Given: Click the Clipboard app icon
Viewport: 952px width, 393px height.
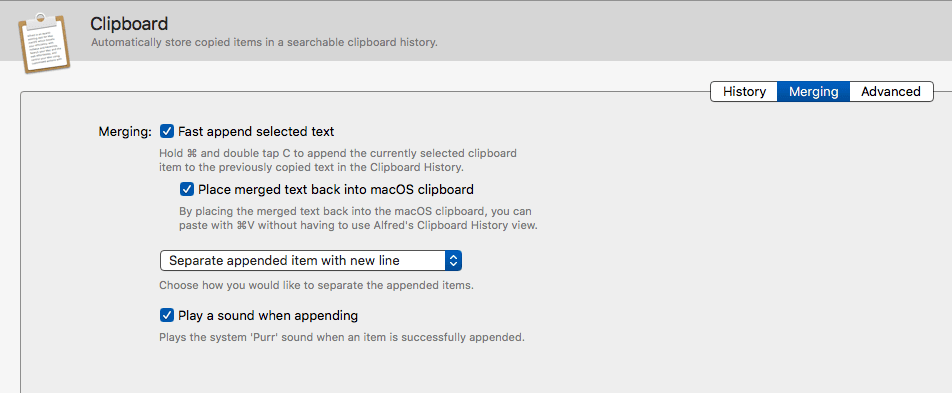Looking at the screenshot, I should (44, 41).
